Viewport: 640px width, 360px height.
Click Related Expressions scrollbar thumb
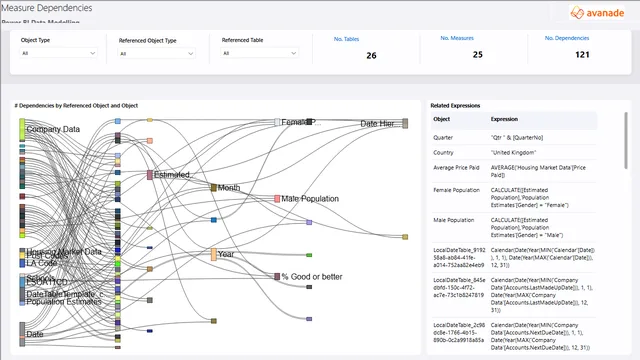[x=626, y=140]
